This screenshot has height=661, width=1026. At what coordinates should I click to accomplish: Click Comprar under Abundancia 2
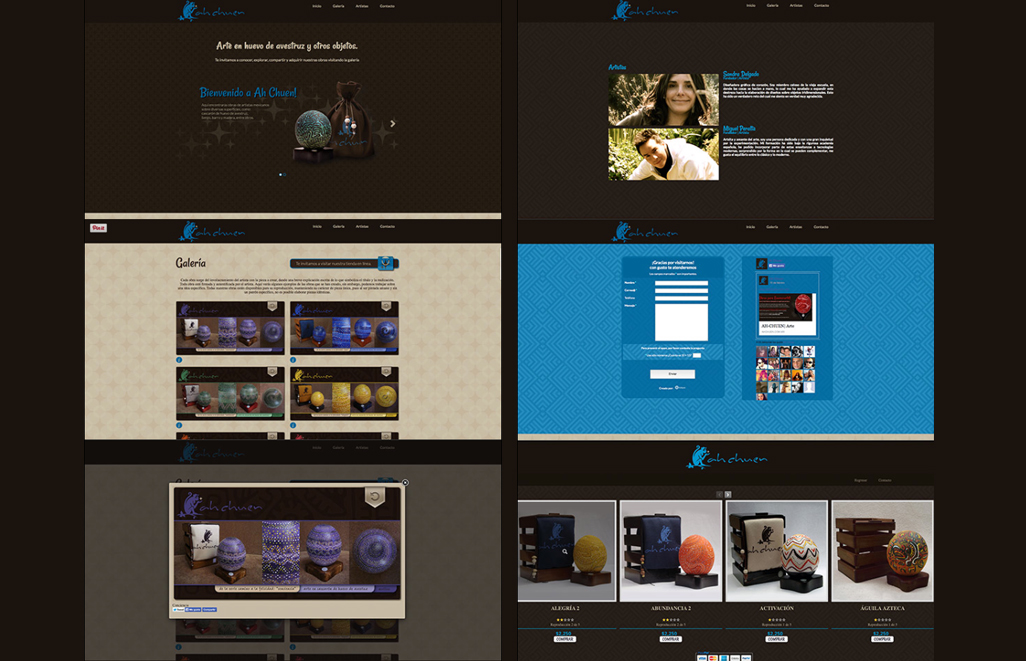click(670, 638)
